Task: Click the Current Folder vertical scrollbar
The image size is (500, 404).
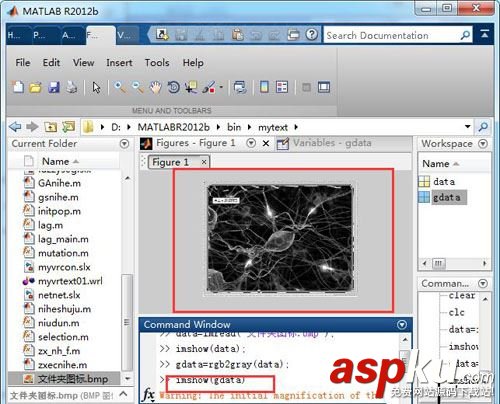Action: pyautogui.click(x=127, y=322)
